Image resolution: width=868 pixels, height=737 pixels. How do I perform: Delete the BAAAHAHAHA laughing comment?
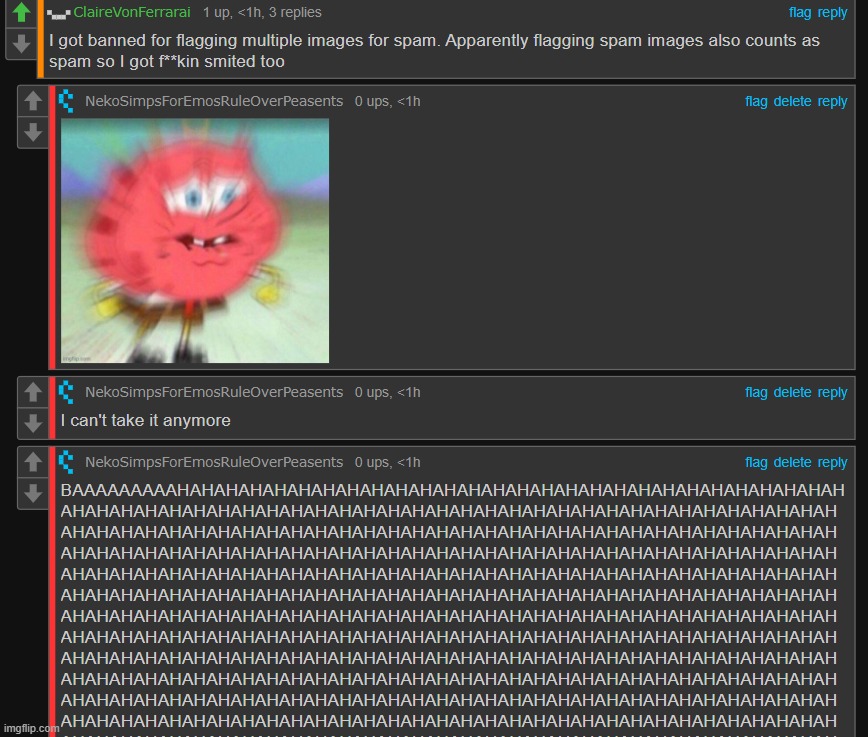792,462
